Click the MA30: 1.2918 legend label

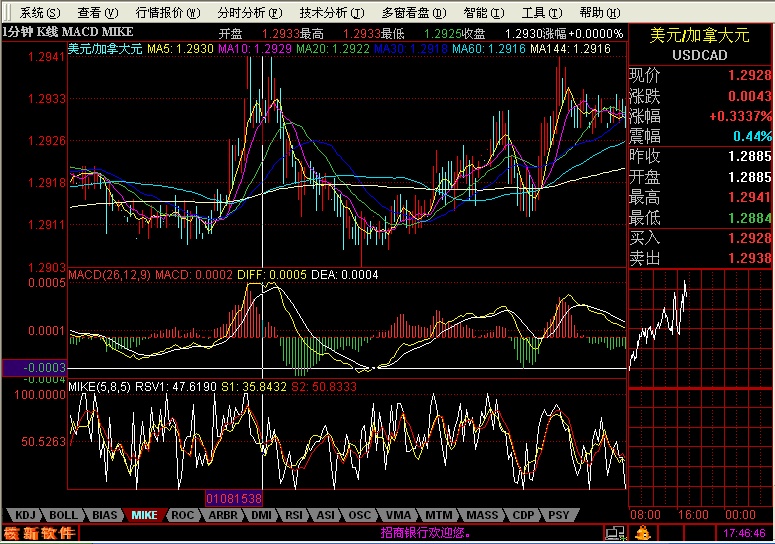411,49
